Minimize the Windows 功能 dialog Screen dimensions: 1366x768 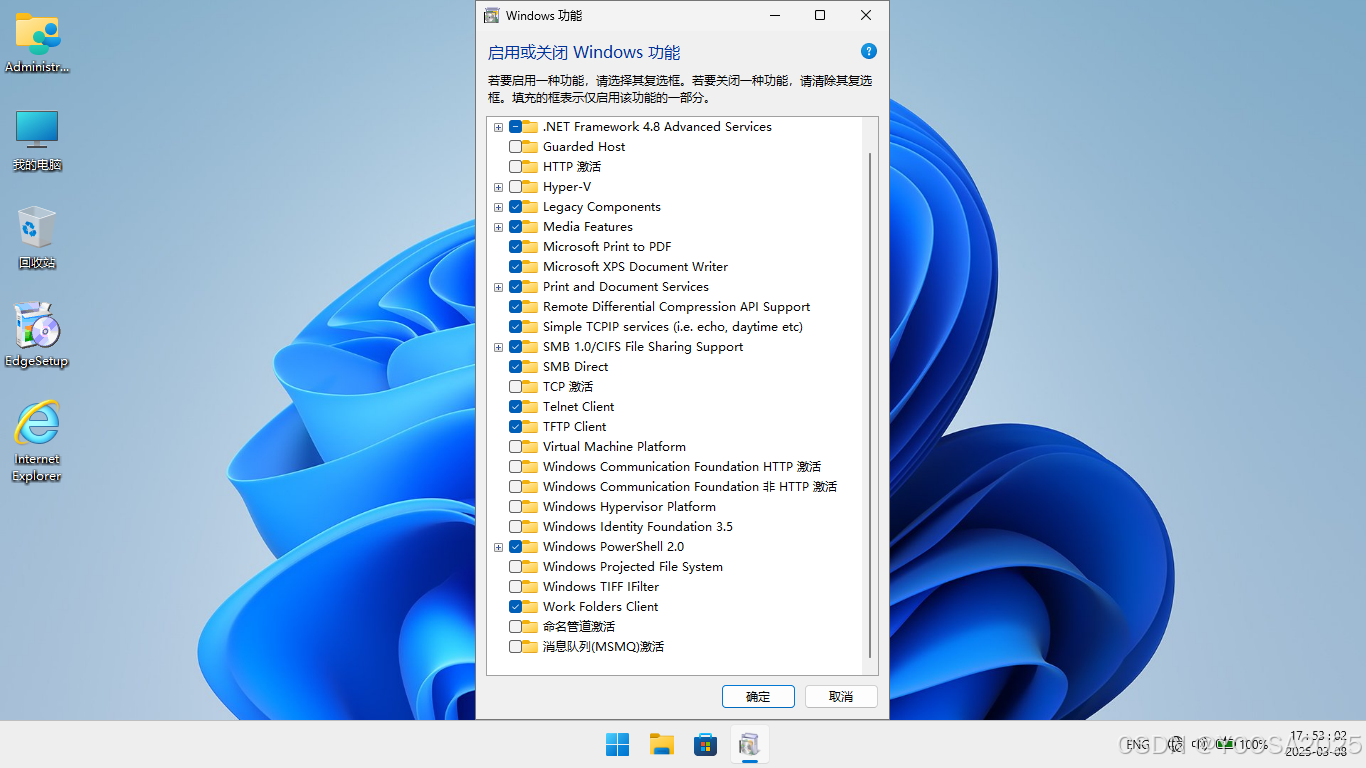click(774, 15)
